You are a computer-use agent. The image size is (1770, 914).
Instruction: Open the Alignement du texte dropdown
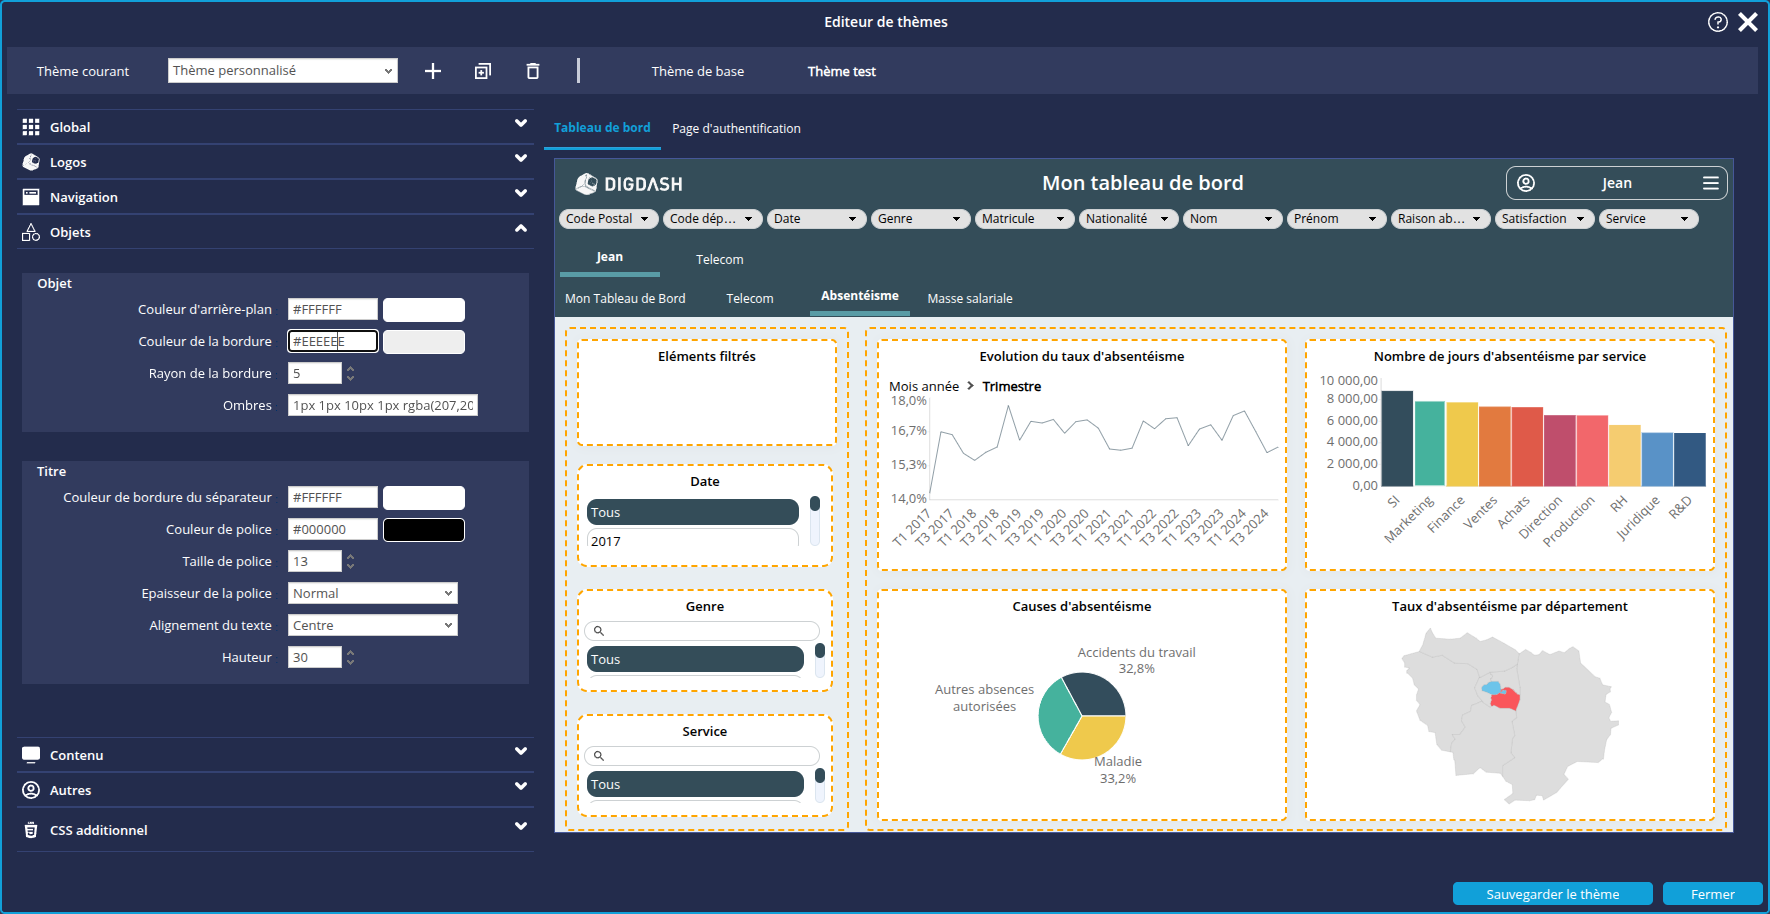click(x=372, y=625)
